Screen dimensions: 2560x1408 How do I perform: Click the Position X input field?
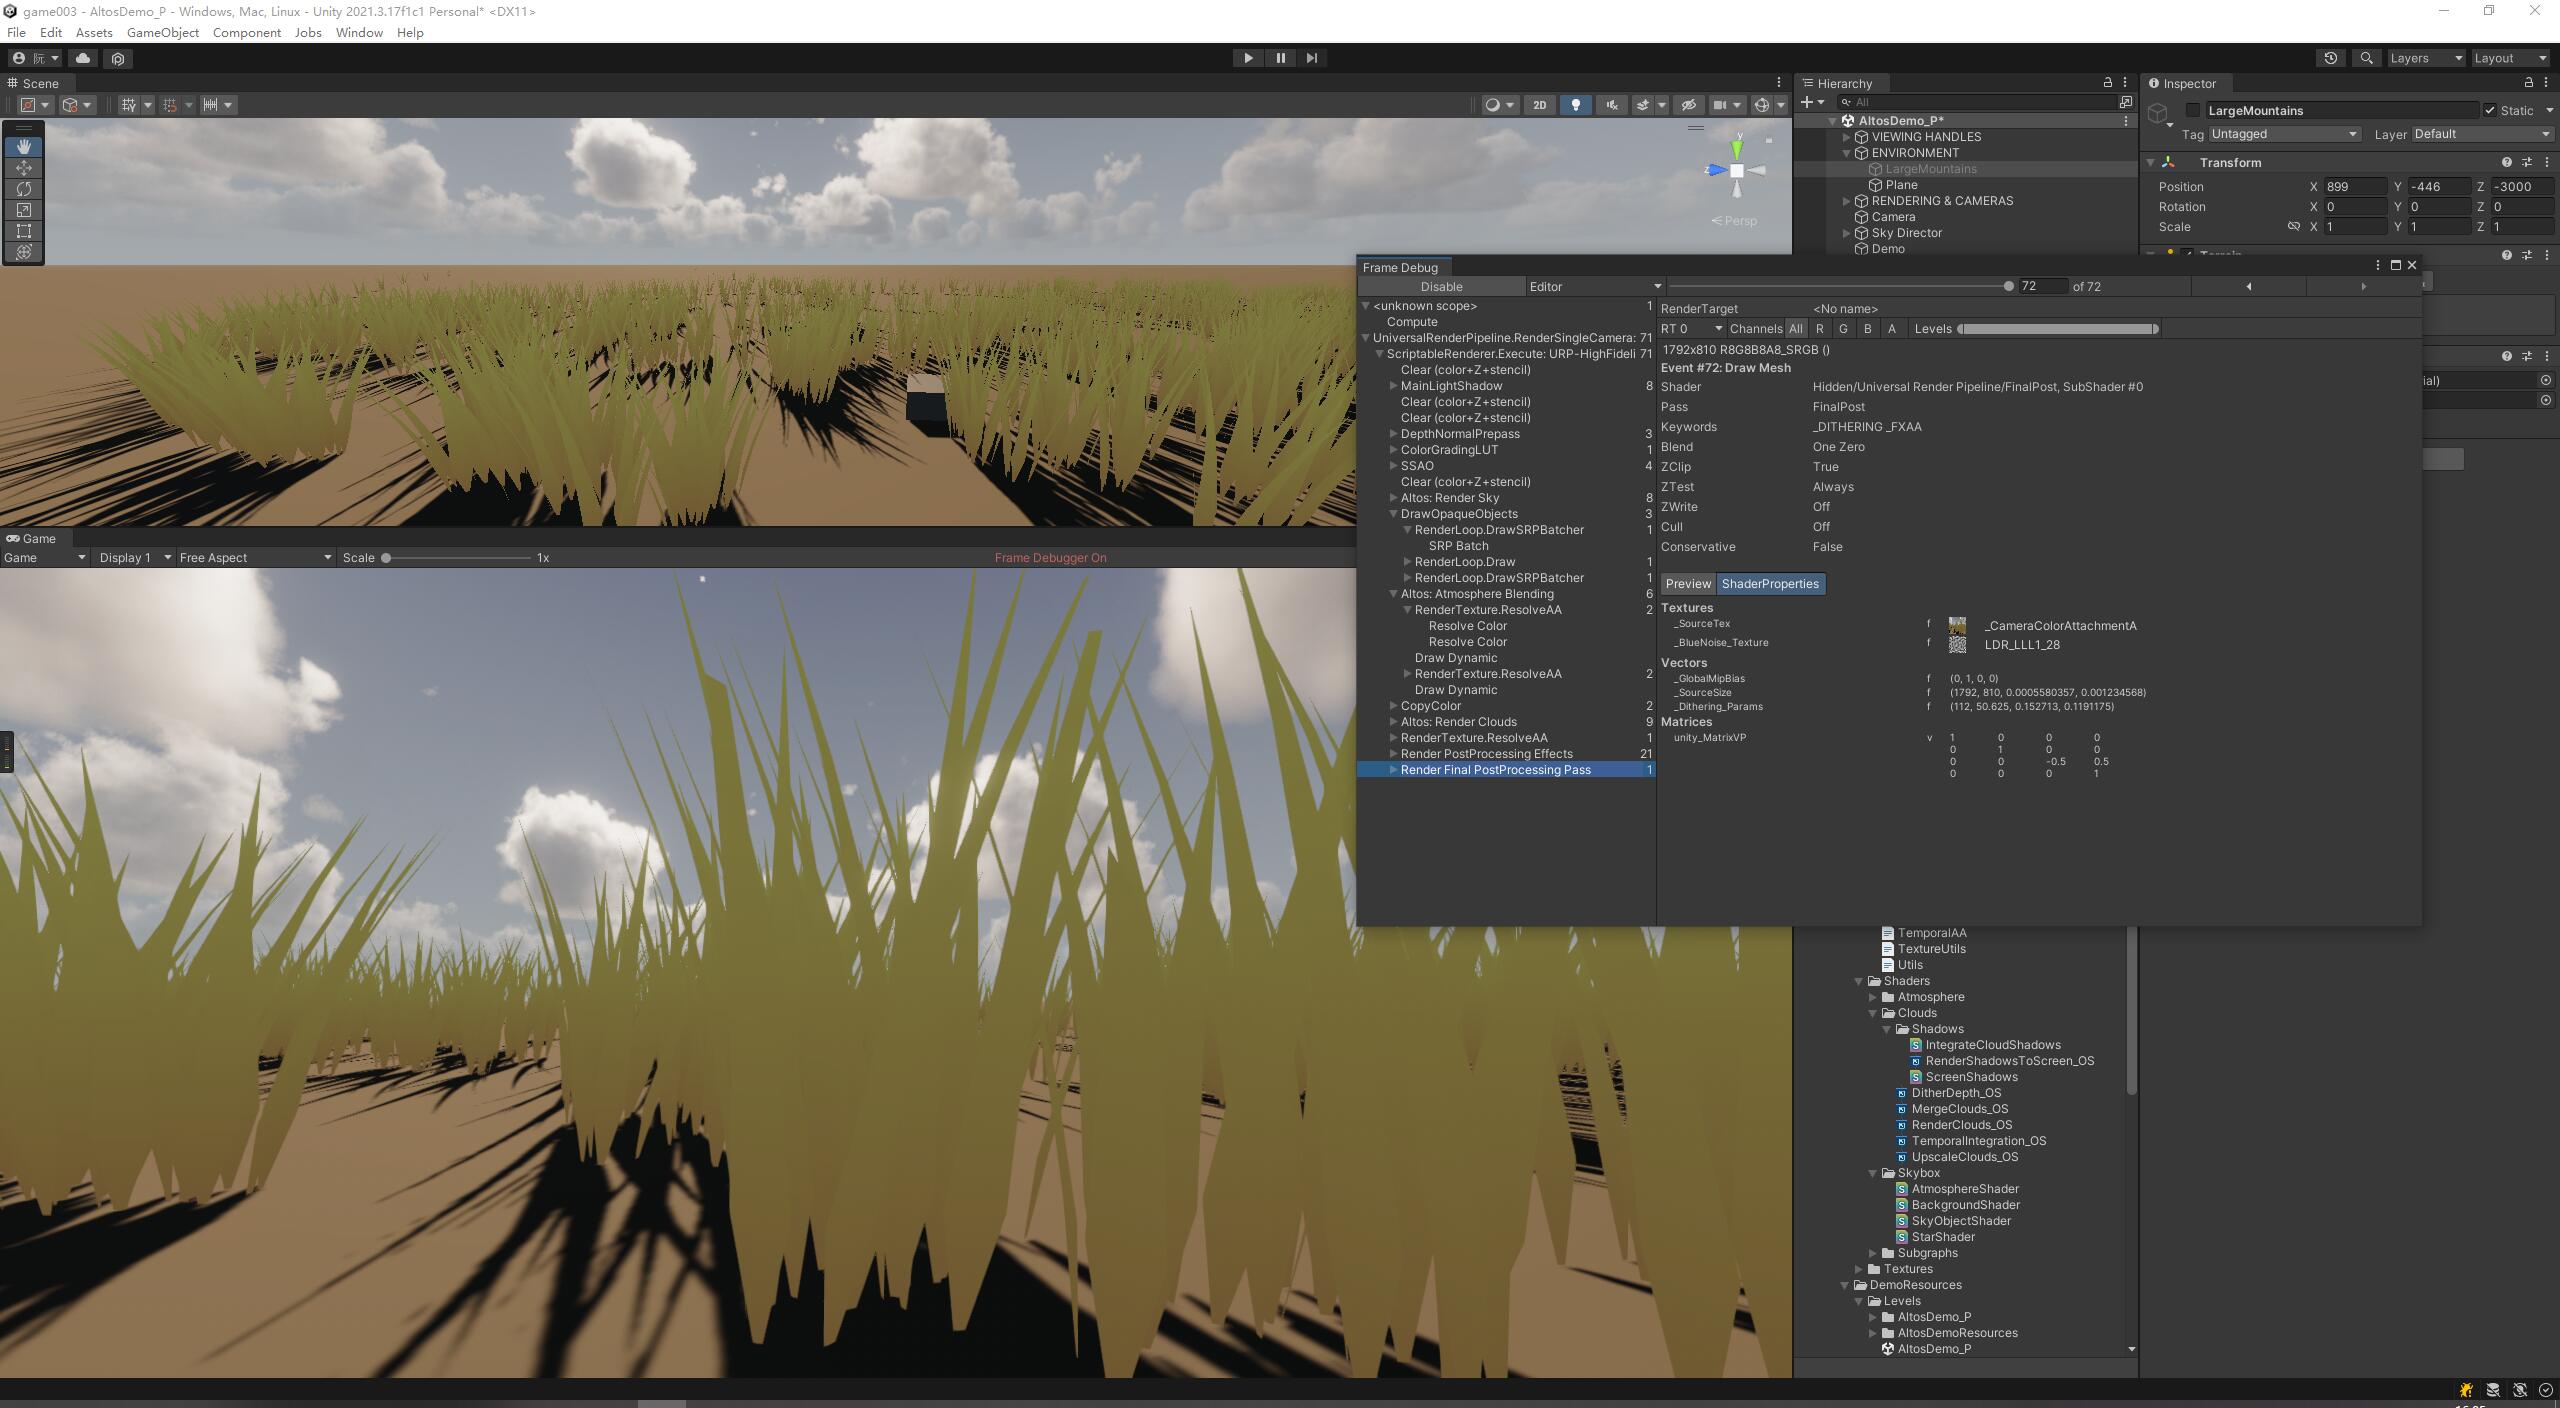coord(2355,187)
